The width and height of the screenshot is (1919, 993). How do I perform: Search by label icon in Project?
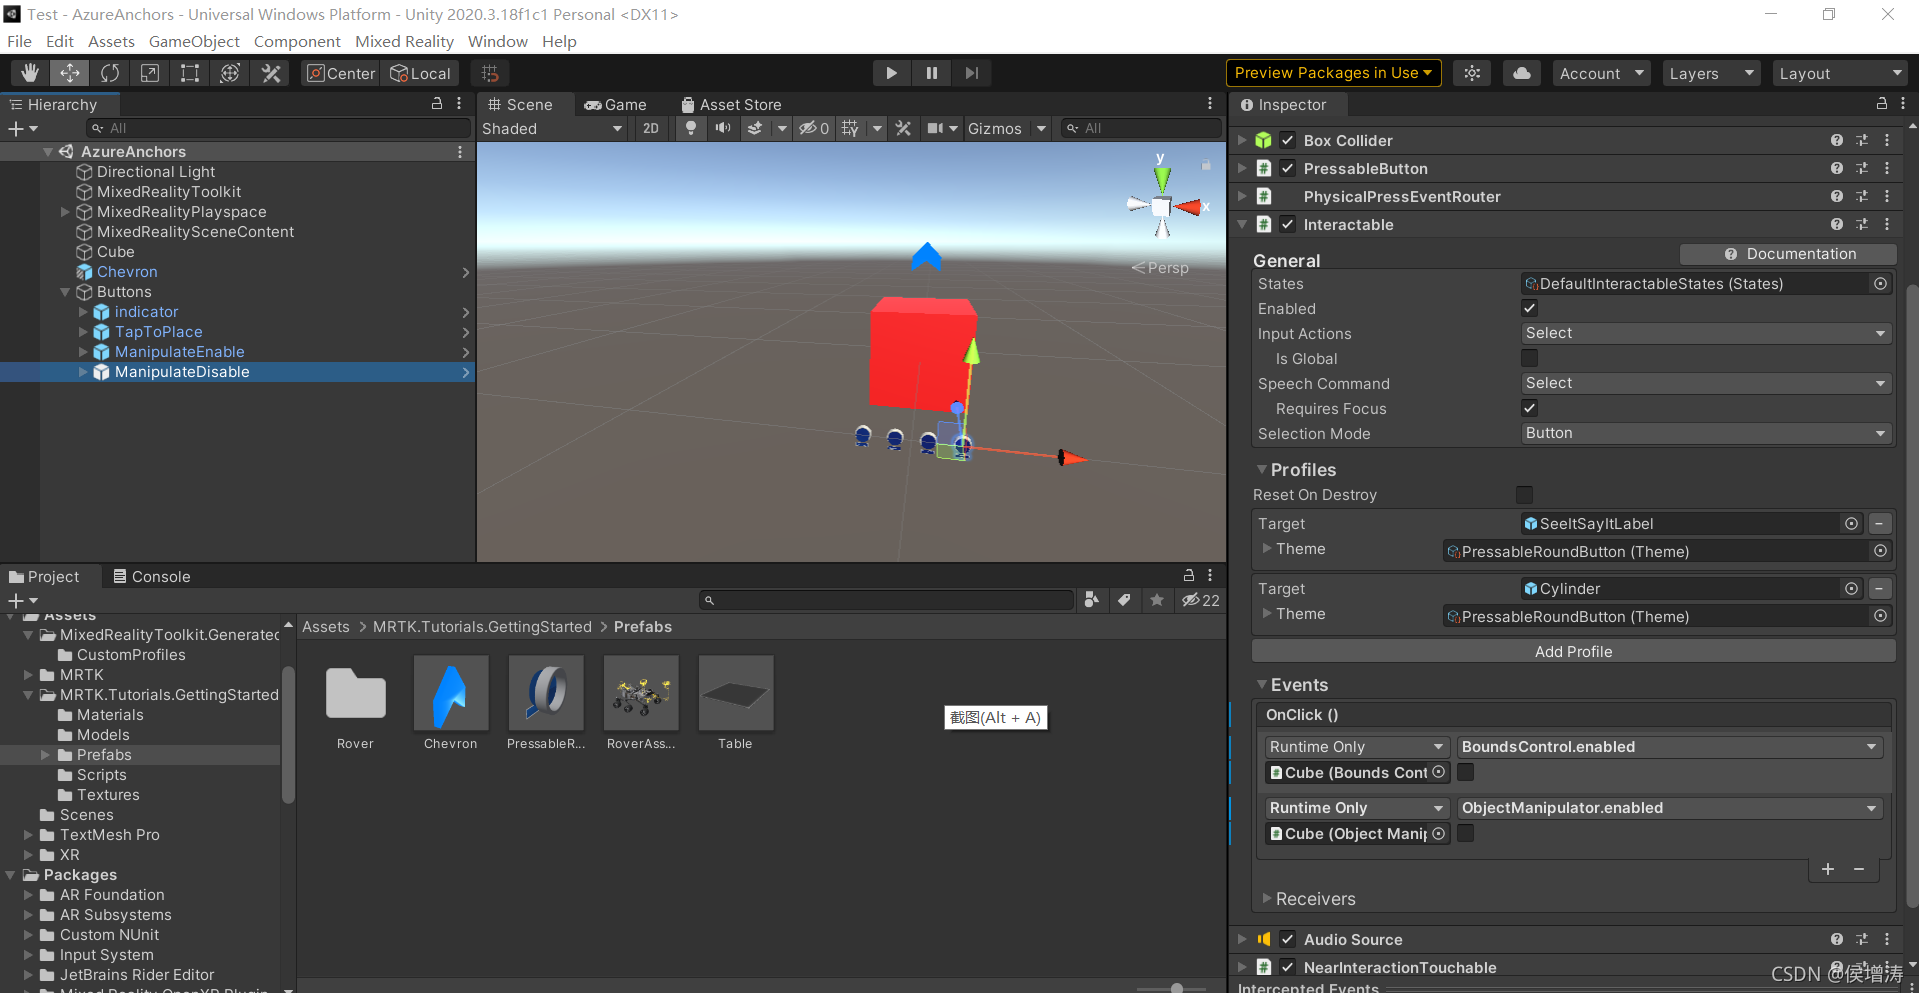(1124, 600)
